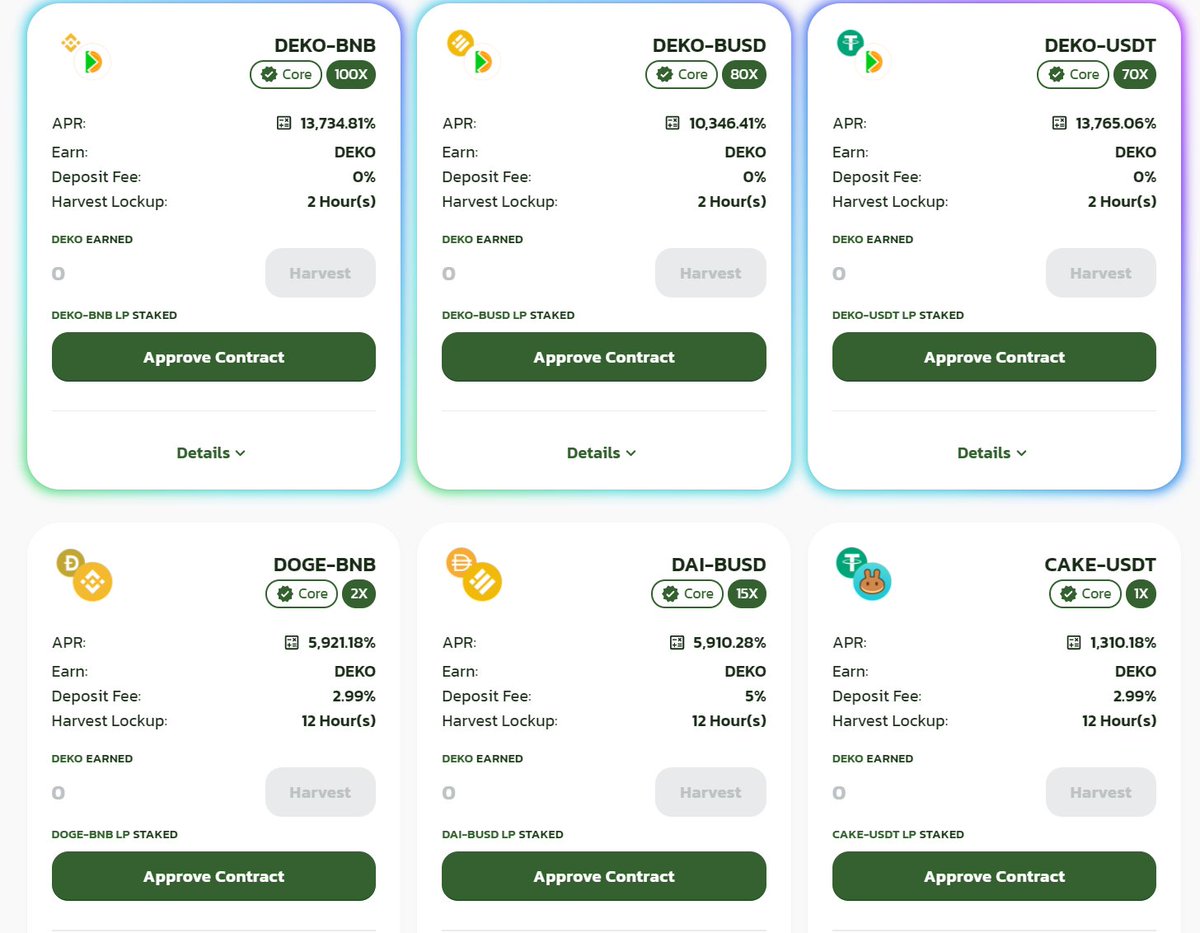Click the DEKO-BUSD farm title
The width and height of the screenshot is (1200, 933).
pos(709,45)
